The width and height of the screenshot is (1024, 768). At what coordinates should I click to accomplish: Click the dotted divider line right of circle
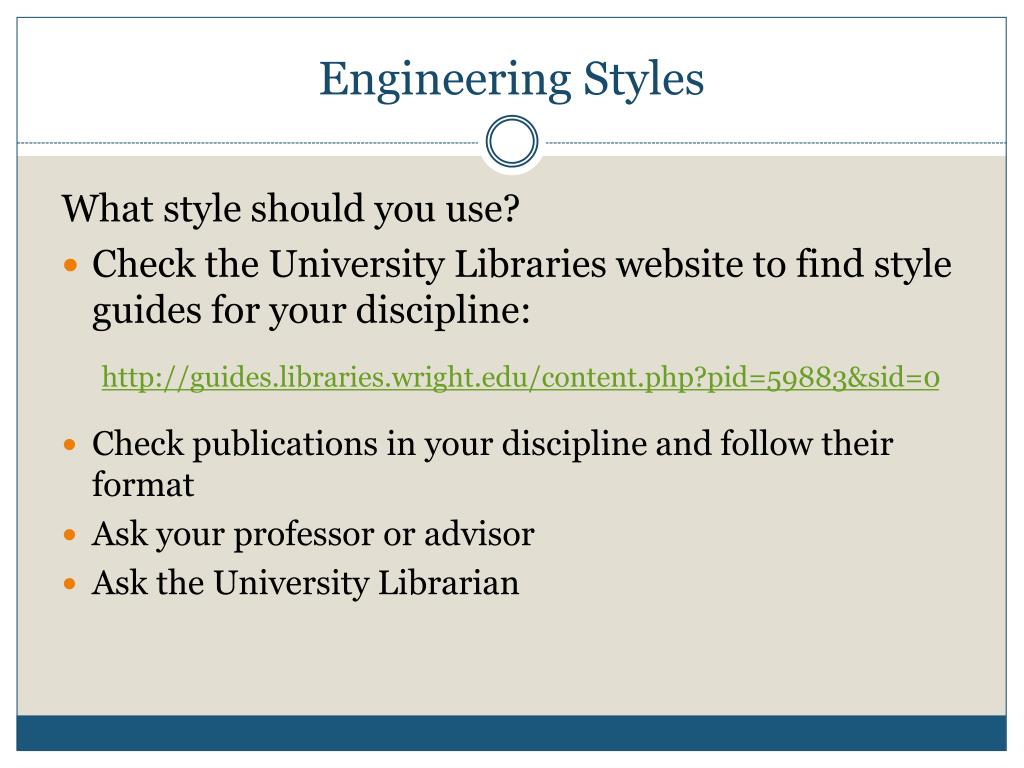[x=774, y=142]
